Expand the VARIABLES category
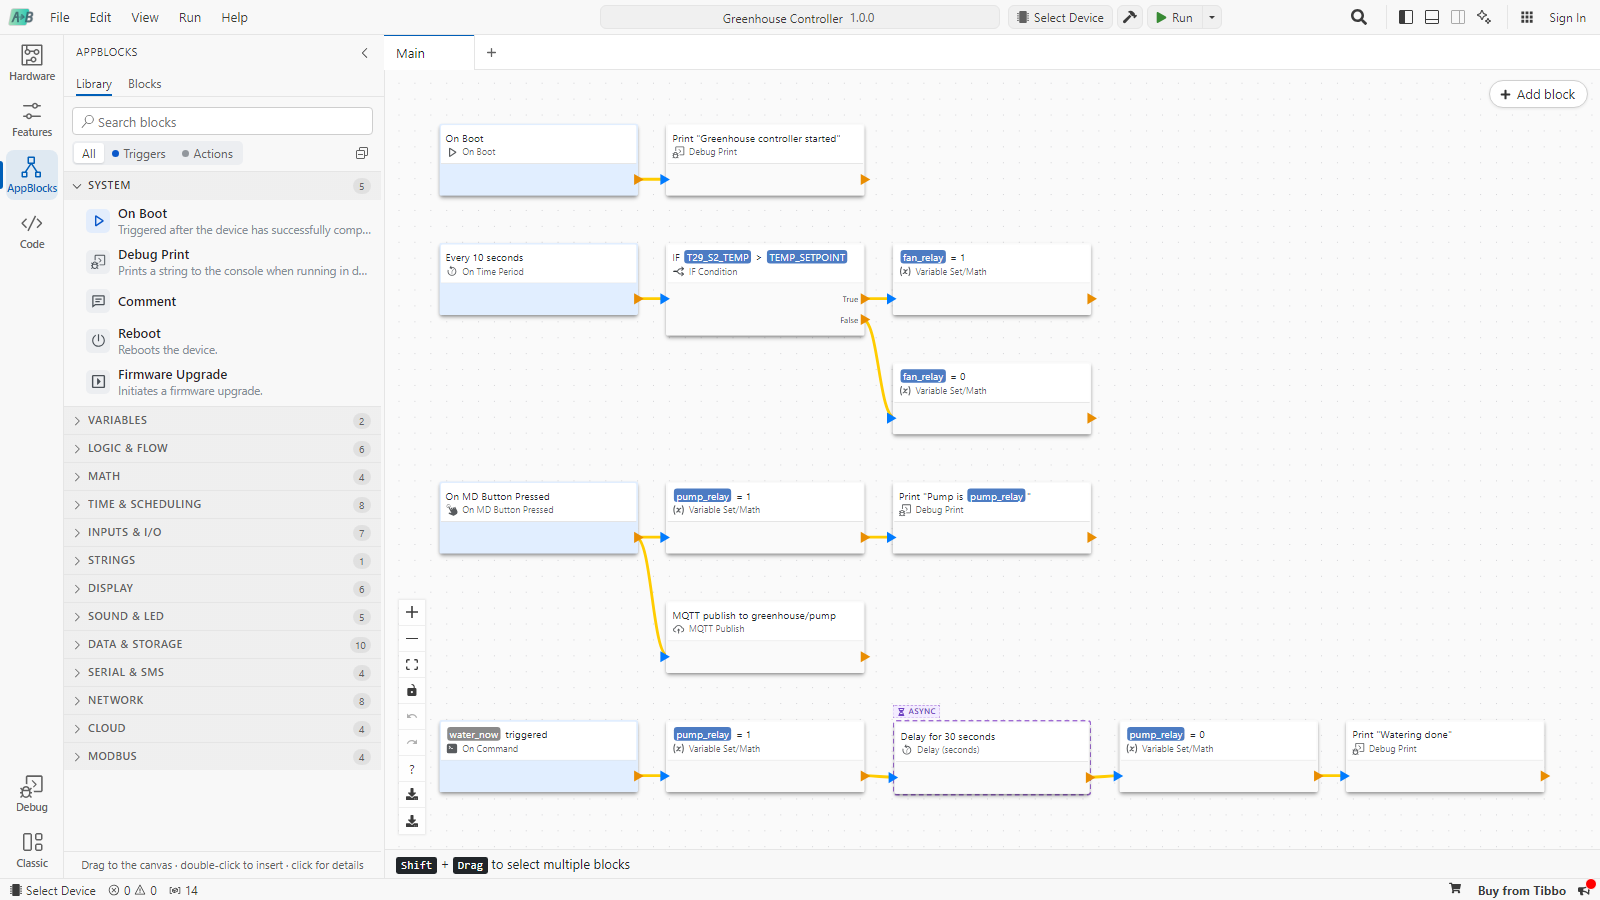This screenshot has width=1600, height=900. [222, 420]
